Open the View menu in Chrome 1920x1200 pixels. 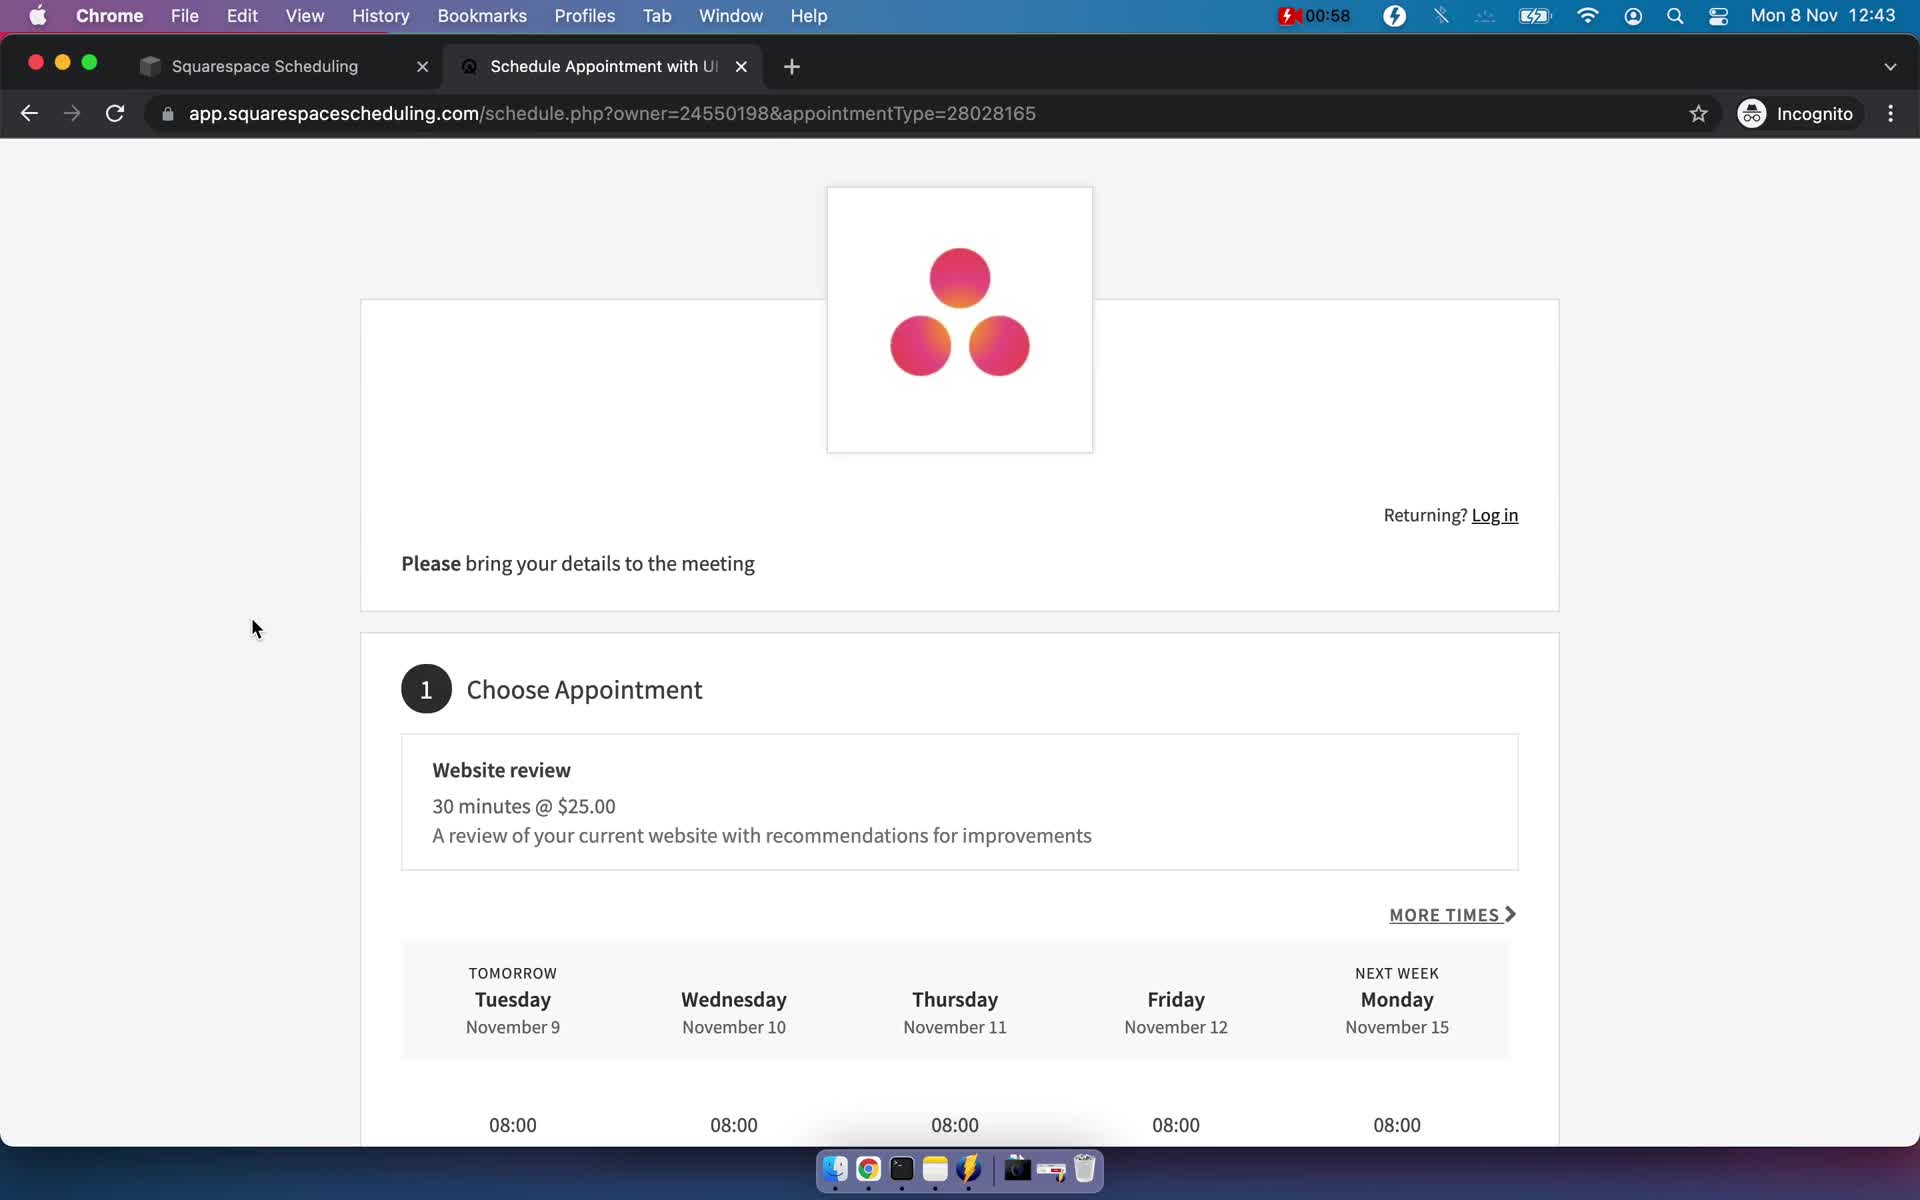[303, 15]
